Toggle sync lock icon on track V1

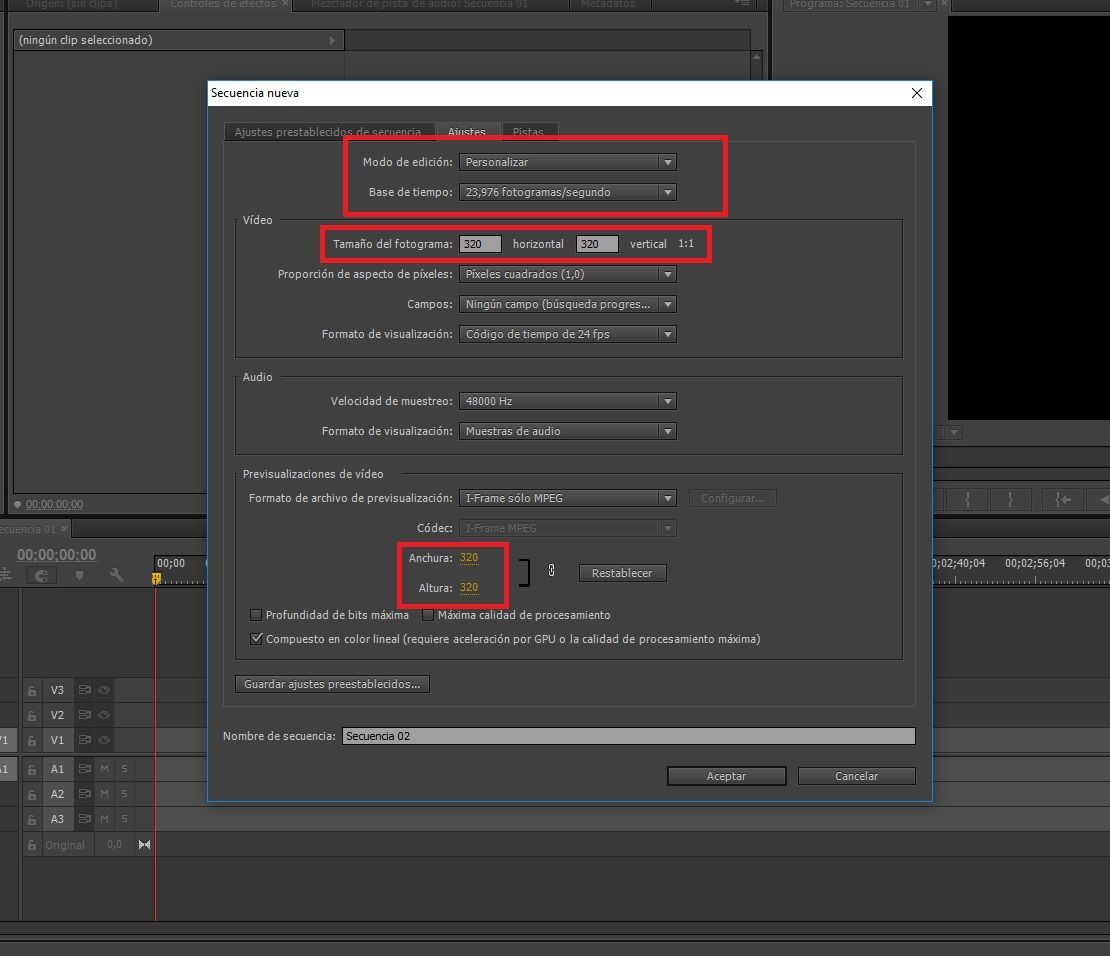click(x=85, y=740)
